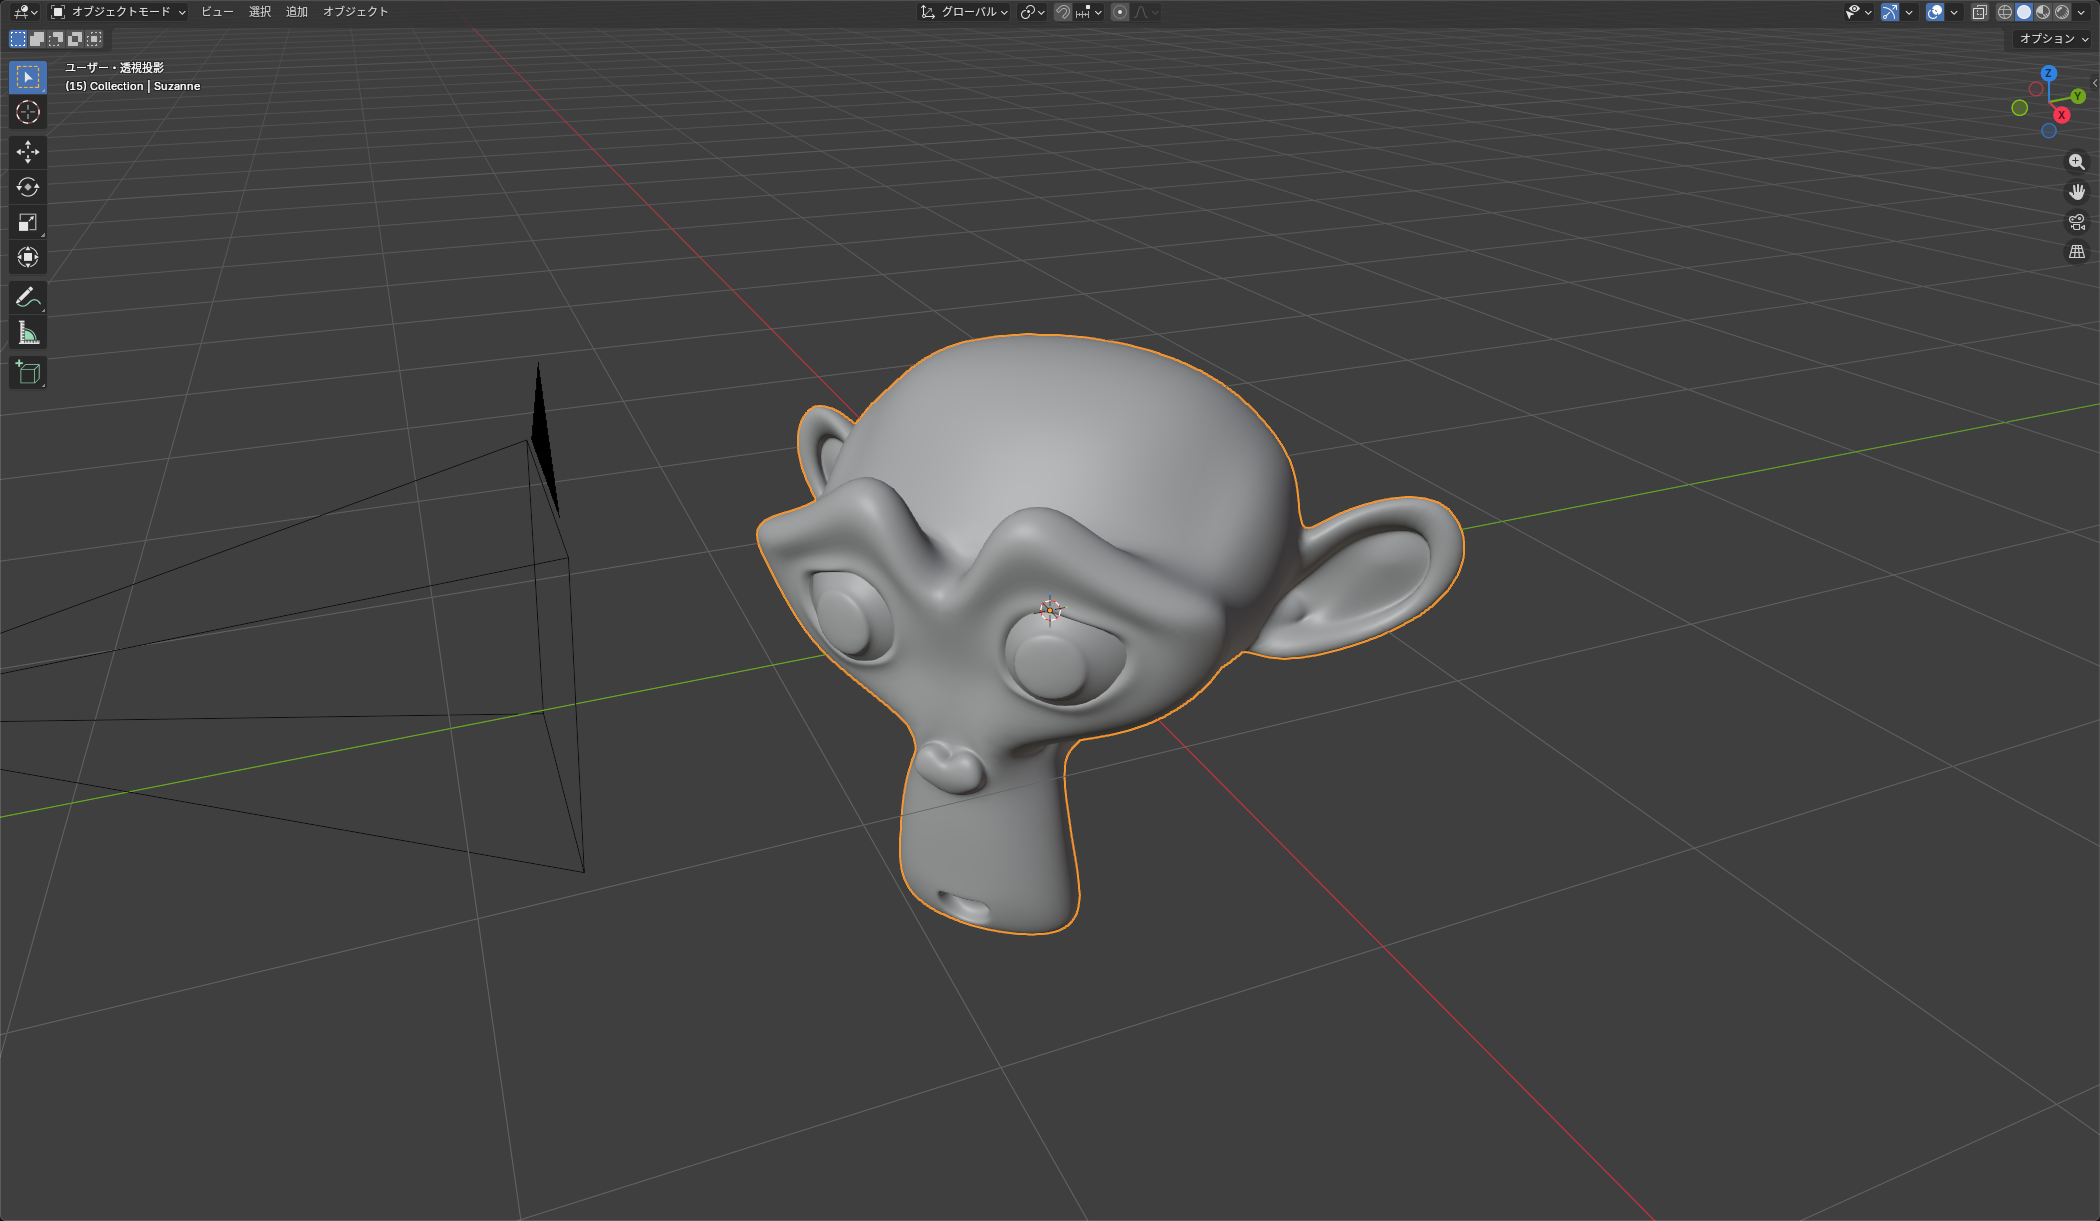Toggle viewport overlays display

[1935, 12]
